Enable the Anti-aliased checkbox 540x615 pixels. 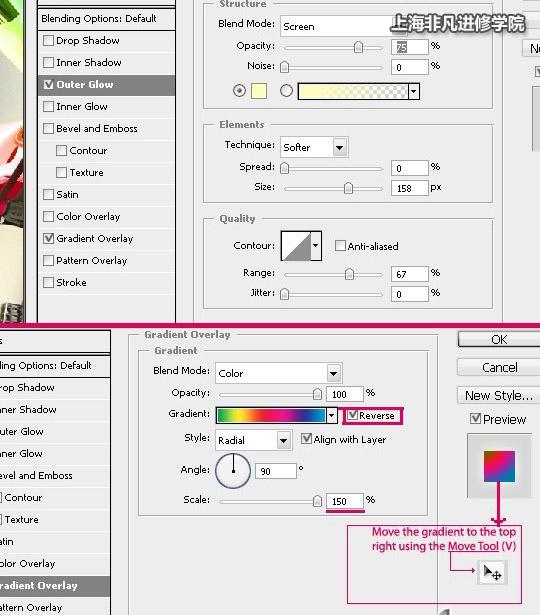(x=340, y=246)
